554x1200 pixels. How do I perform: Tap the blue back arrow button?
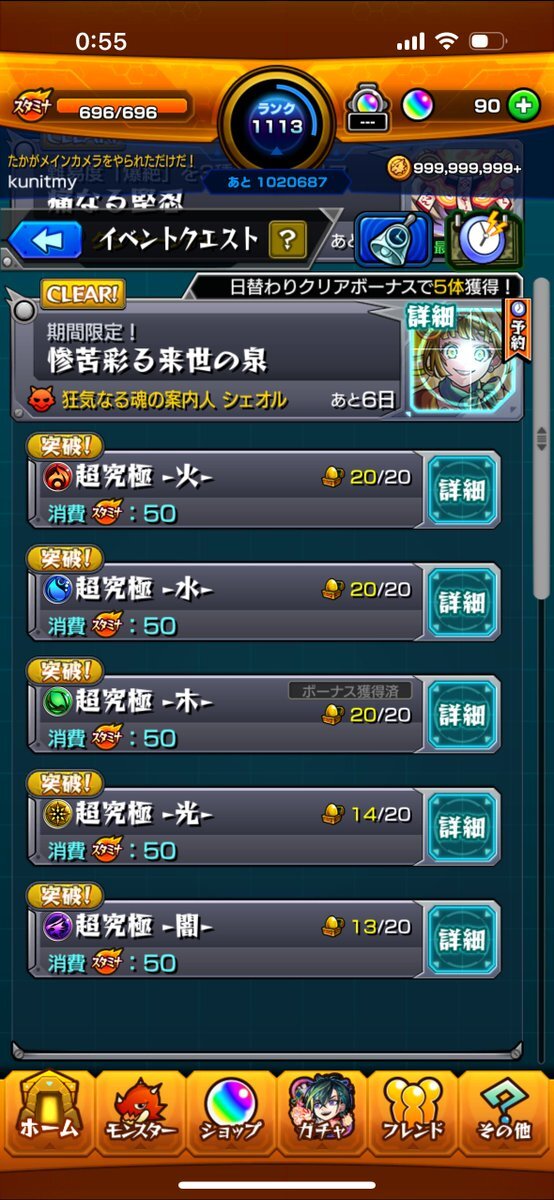45,240
